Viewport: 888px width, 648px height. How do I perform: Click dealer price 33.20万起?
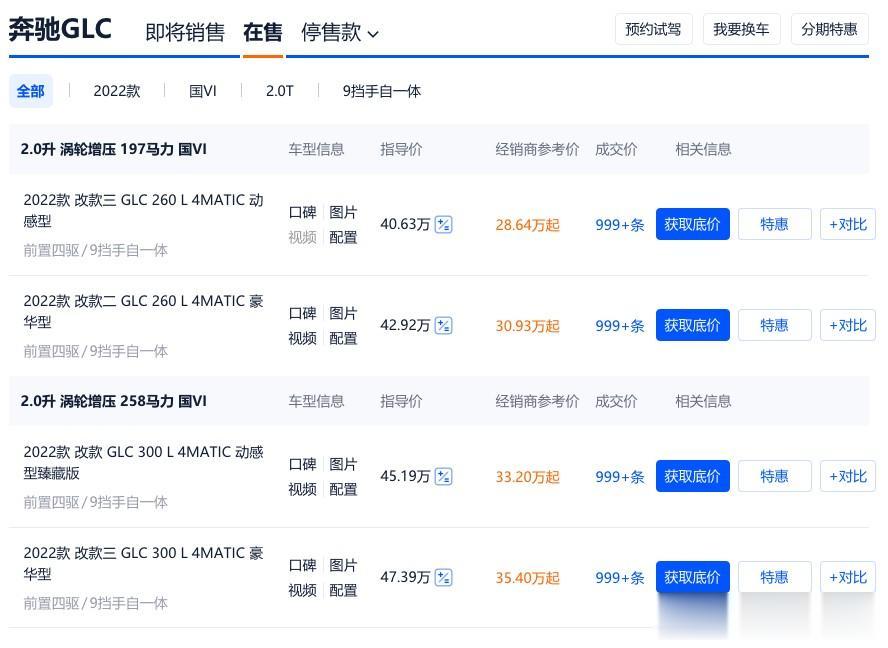(x=527, y=477)
